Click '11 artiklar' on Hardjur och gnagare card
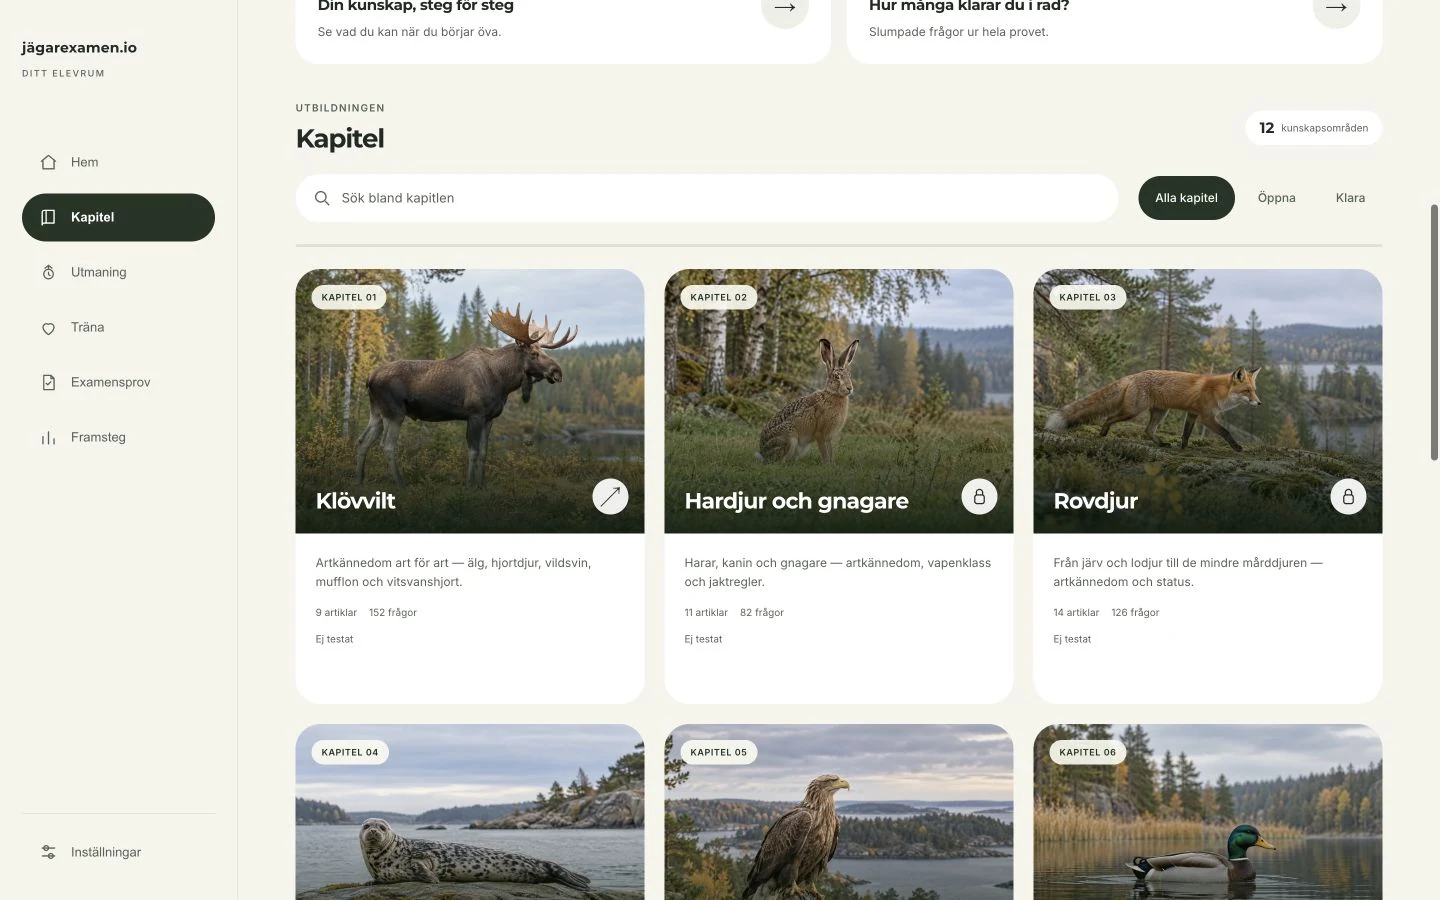Image resolution: width=1440 pixels, height=900 pixels. click(706, 612)
